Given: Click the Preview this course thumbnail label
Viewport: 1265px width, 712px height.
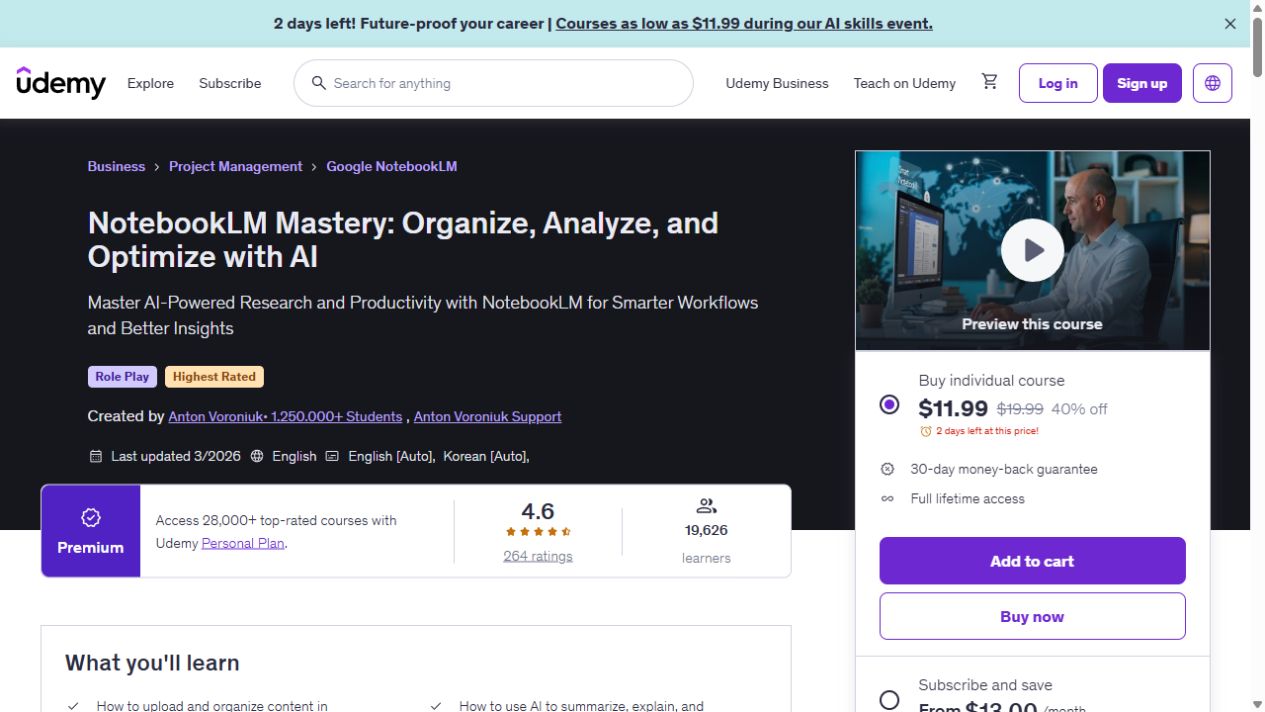Looking at the screenshot, I should point(1032,324).
